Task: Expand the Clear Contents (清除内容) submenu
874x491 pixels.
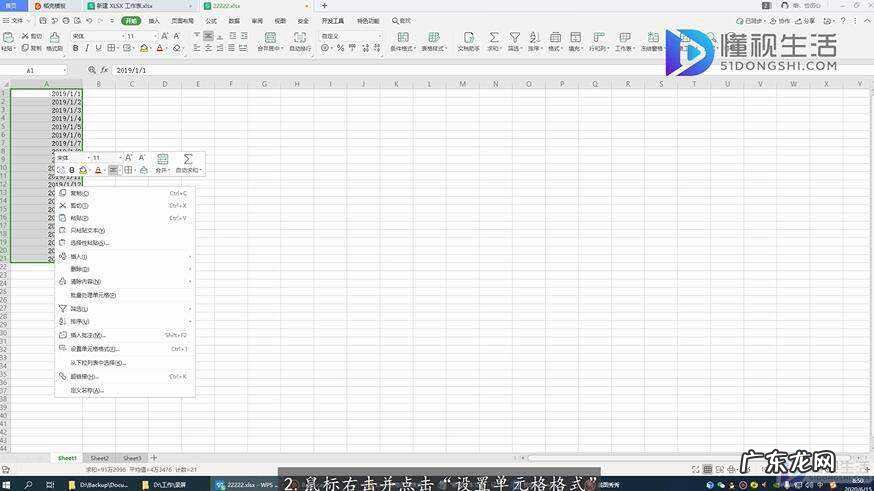Action: pos(125,281)
